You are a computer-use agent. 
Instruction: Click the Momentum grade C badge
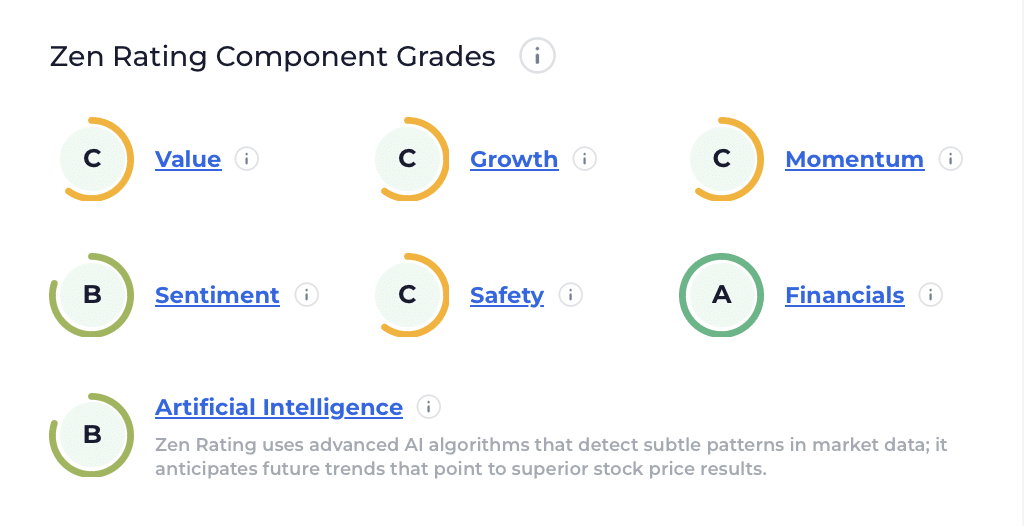coord(722,159)
